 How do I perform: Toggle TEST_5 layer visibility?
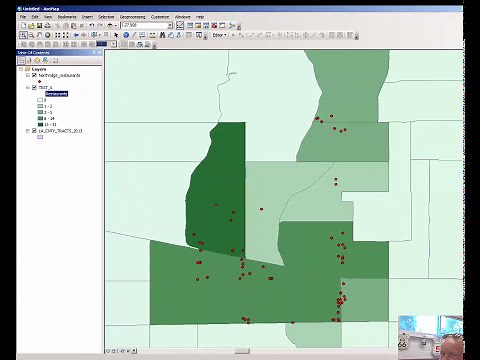34,88
